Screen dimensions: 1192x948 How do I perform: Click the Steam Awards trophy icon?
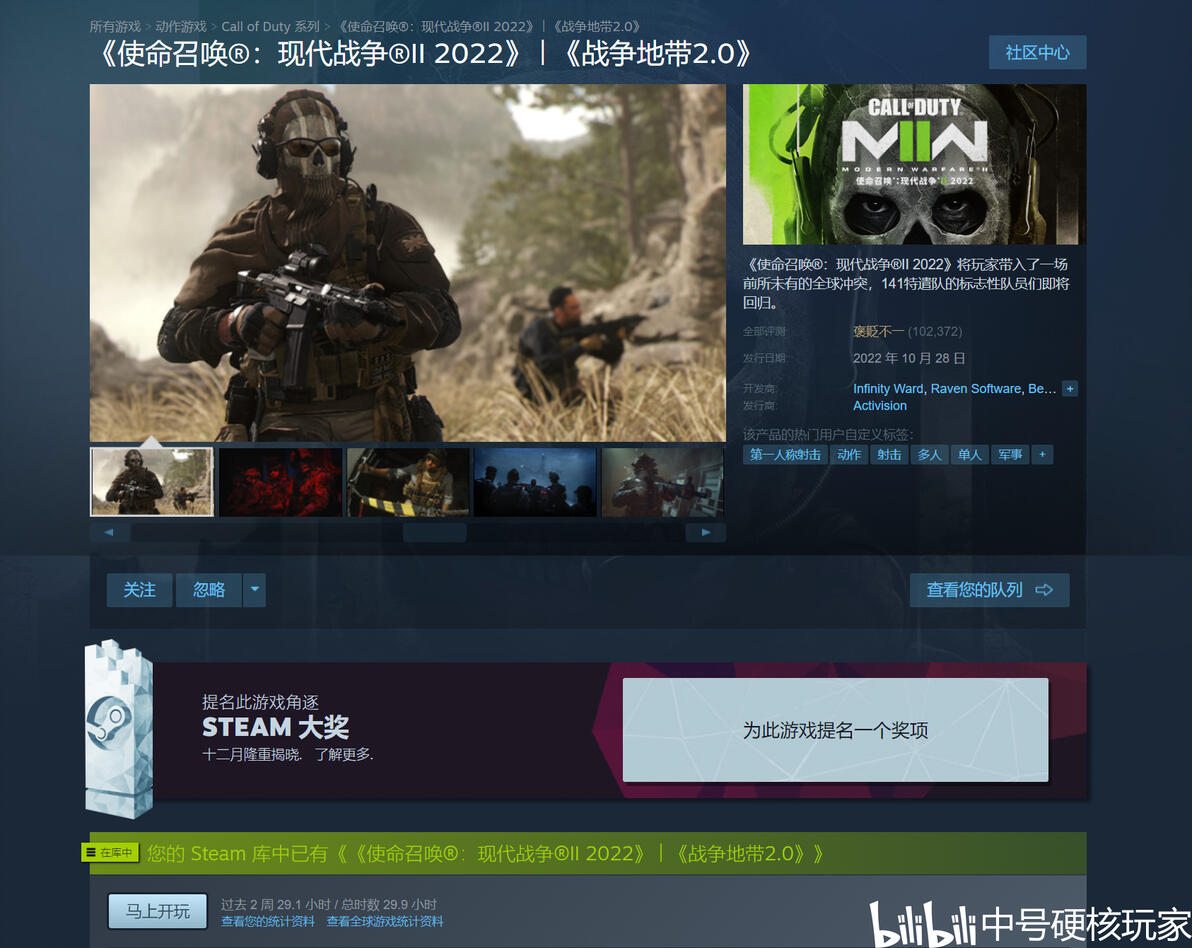click(x=119, y=728)
